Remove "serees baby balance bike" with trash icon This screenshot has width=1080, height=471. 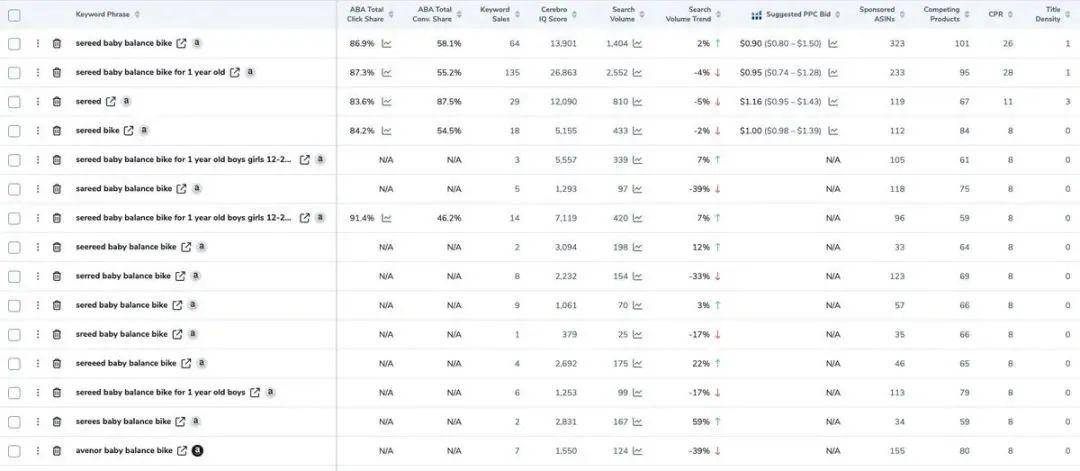[57, 422]
